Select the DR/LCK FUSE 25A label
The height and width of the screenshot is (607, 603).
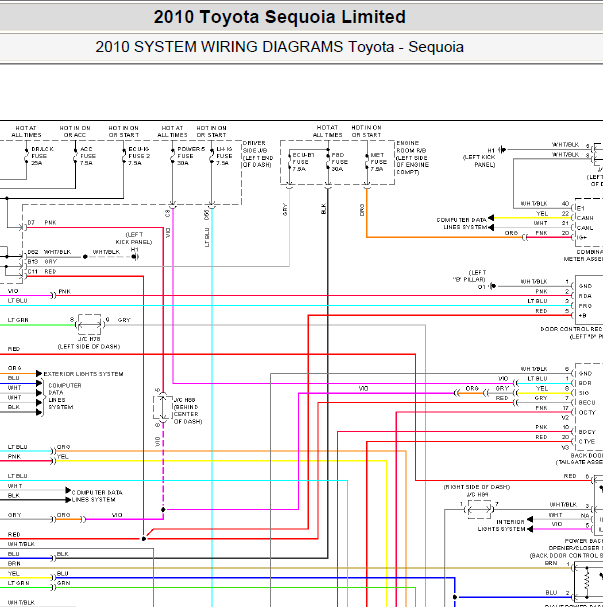[x=42, y=156]
